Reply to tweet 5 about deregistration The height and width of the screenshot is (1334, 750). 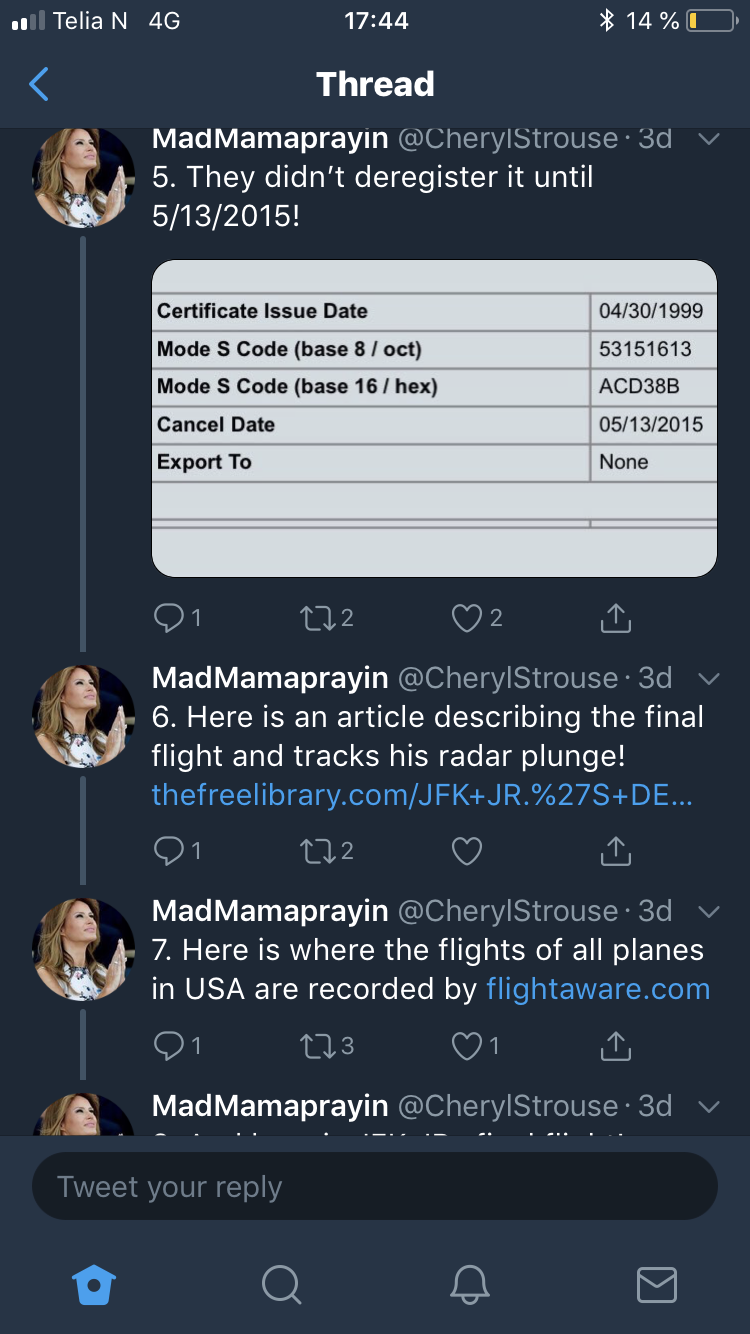(168, 619)
